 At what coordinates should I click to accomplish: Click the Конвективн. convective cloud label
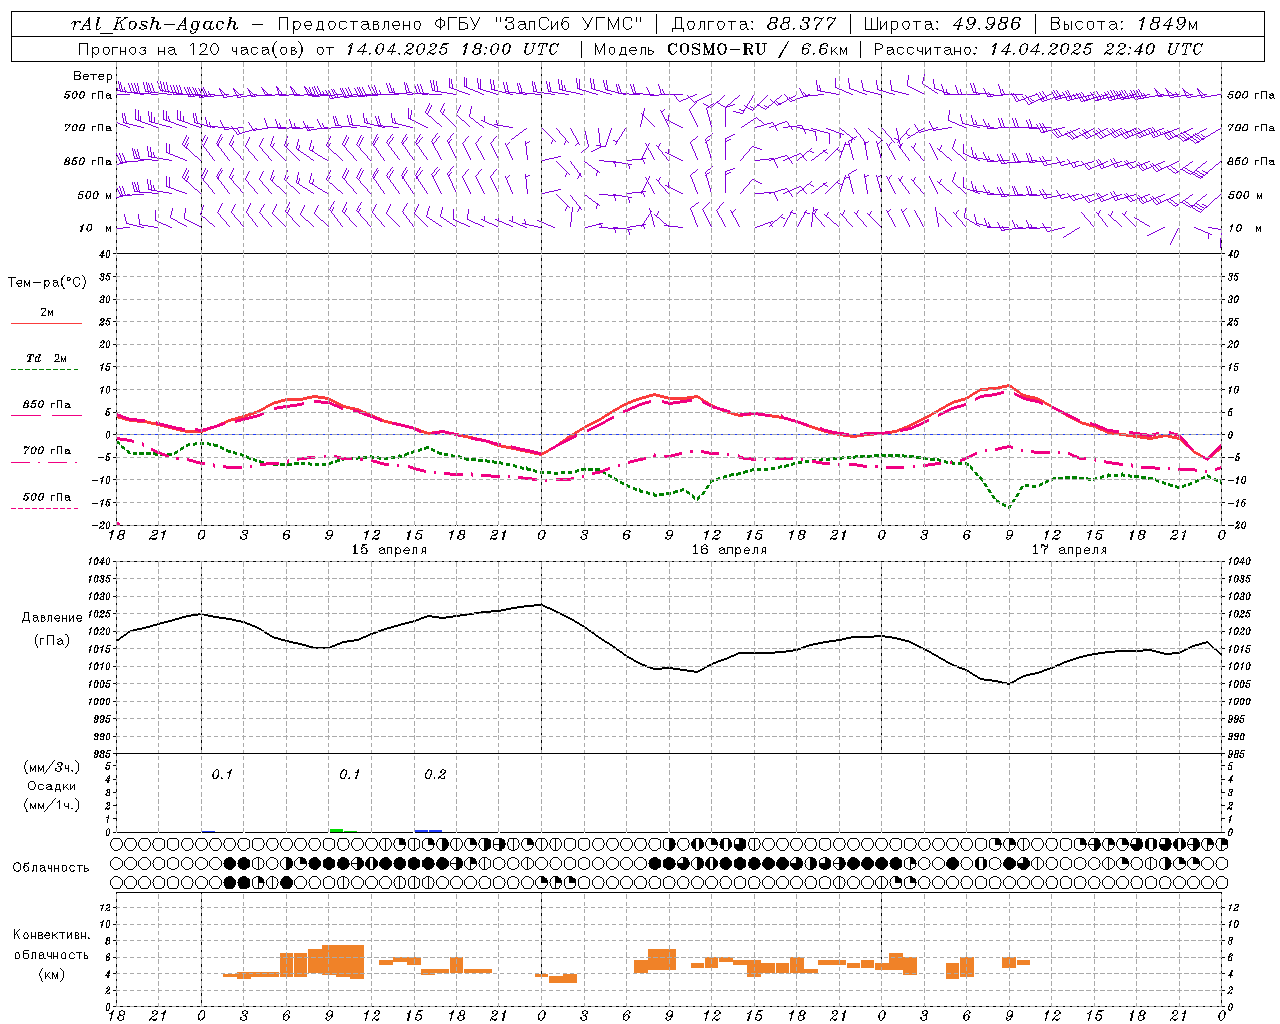pyautogui.click(x=52, y=935)
